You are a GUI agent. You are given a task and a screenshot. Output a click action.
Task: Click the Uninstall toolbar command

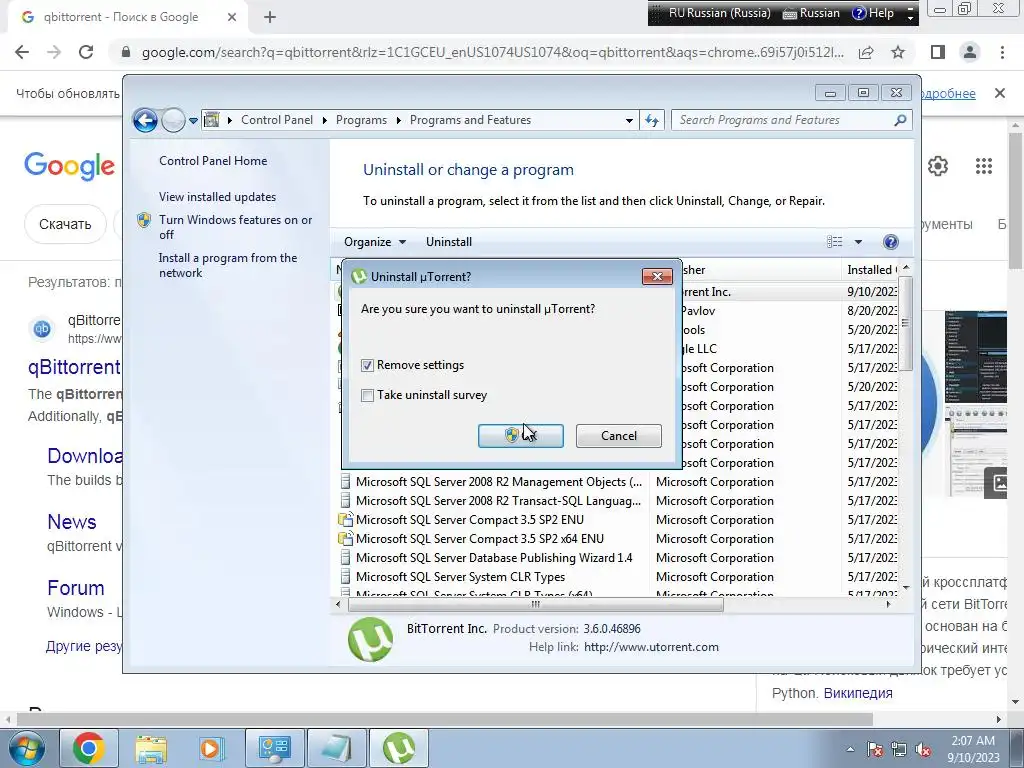[449, 242]
